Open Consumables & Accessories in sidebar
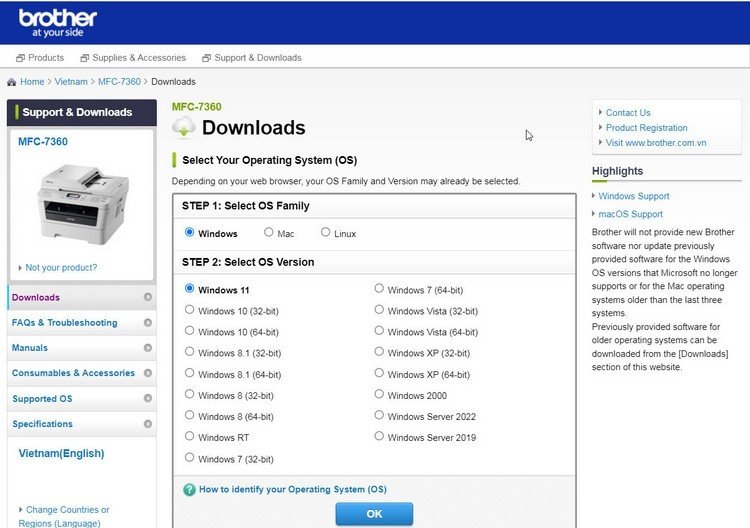750x528 pixels. (73, 373)
